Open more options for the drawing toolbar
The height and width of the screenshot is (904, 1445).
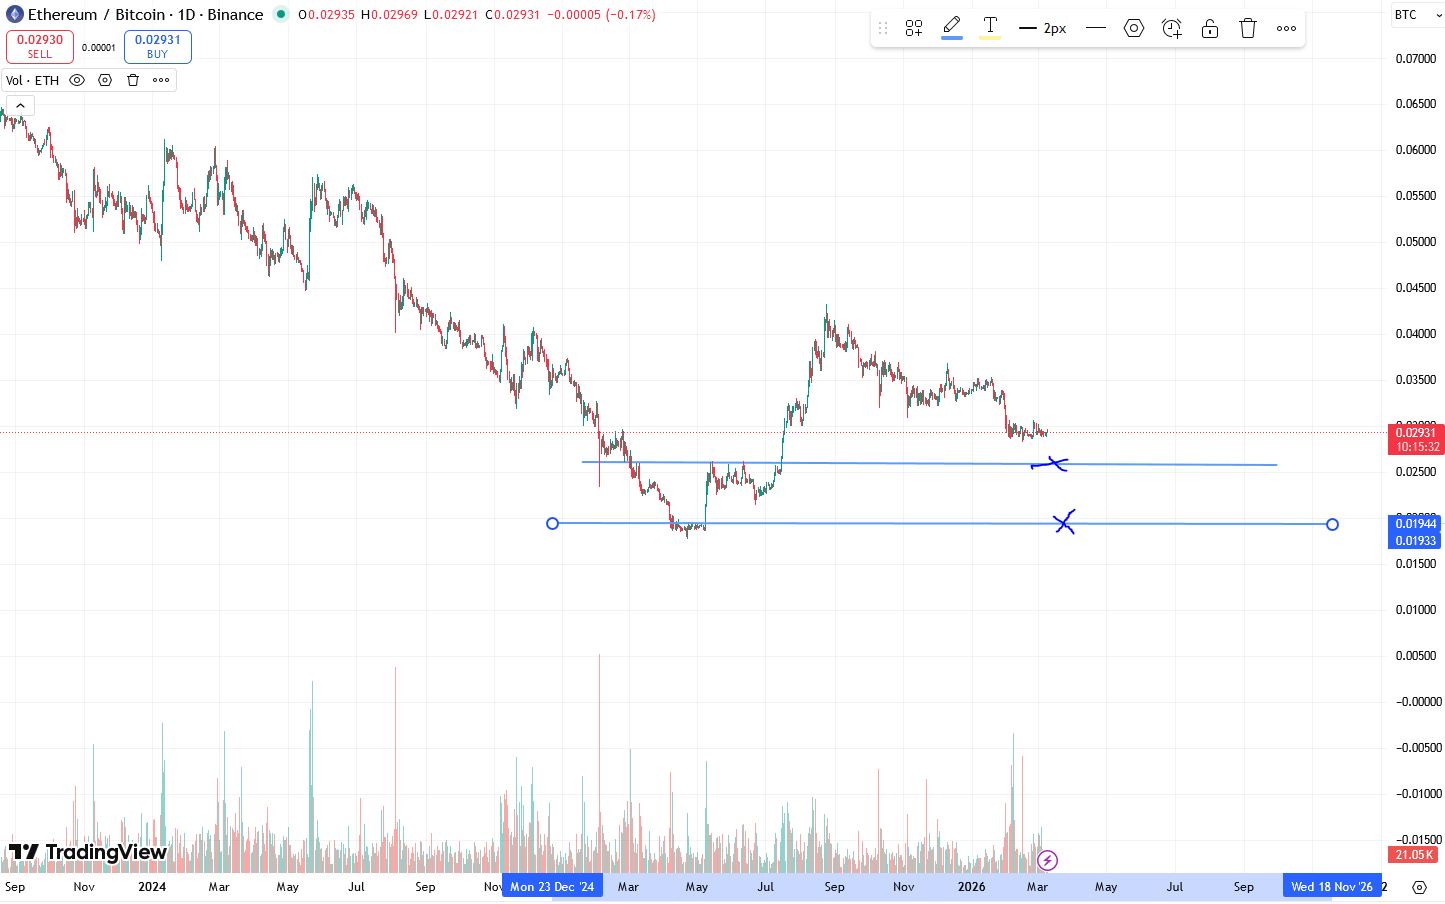1286,28
